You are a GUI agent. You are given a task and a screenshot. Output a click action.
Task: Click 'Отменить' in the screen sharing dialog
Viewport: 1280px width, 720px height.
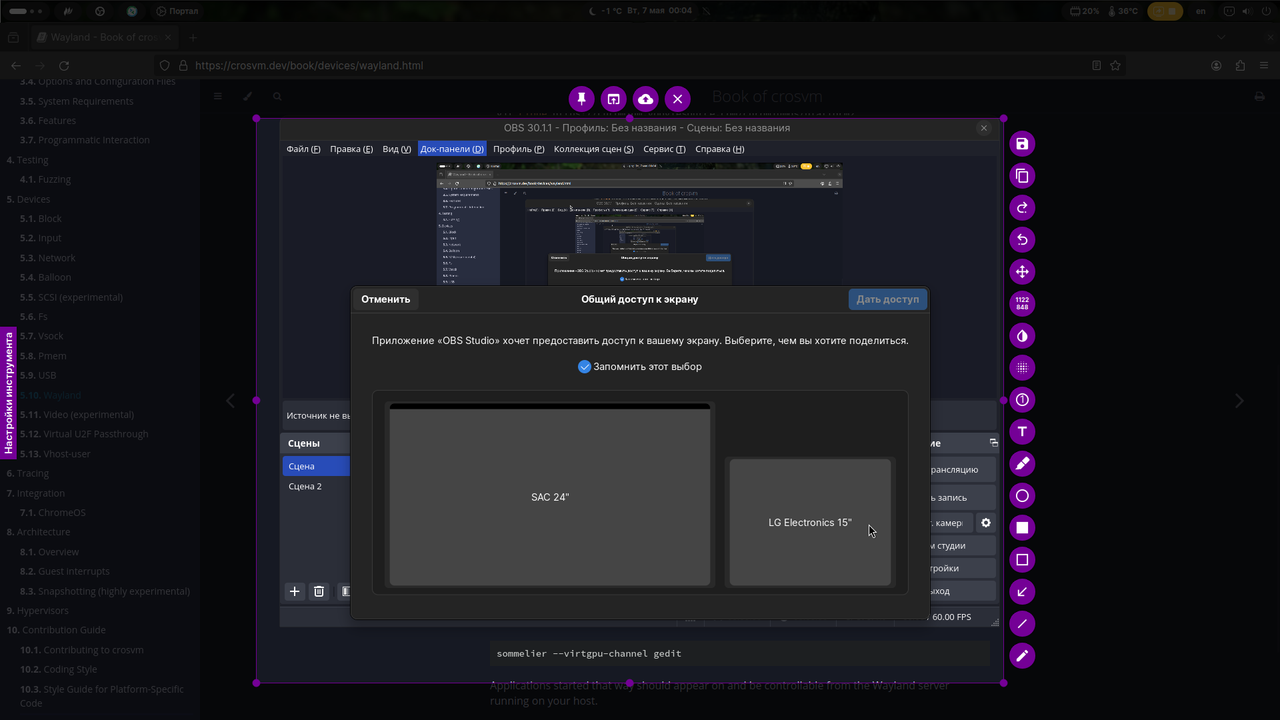point(386,299)
